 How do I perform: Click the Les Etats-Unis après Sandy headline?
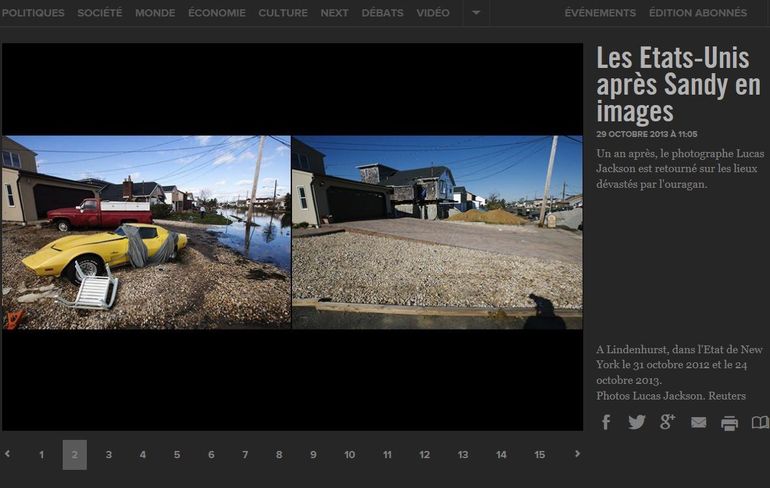[677, 84]
